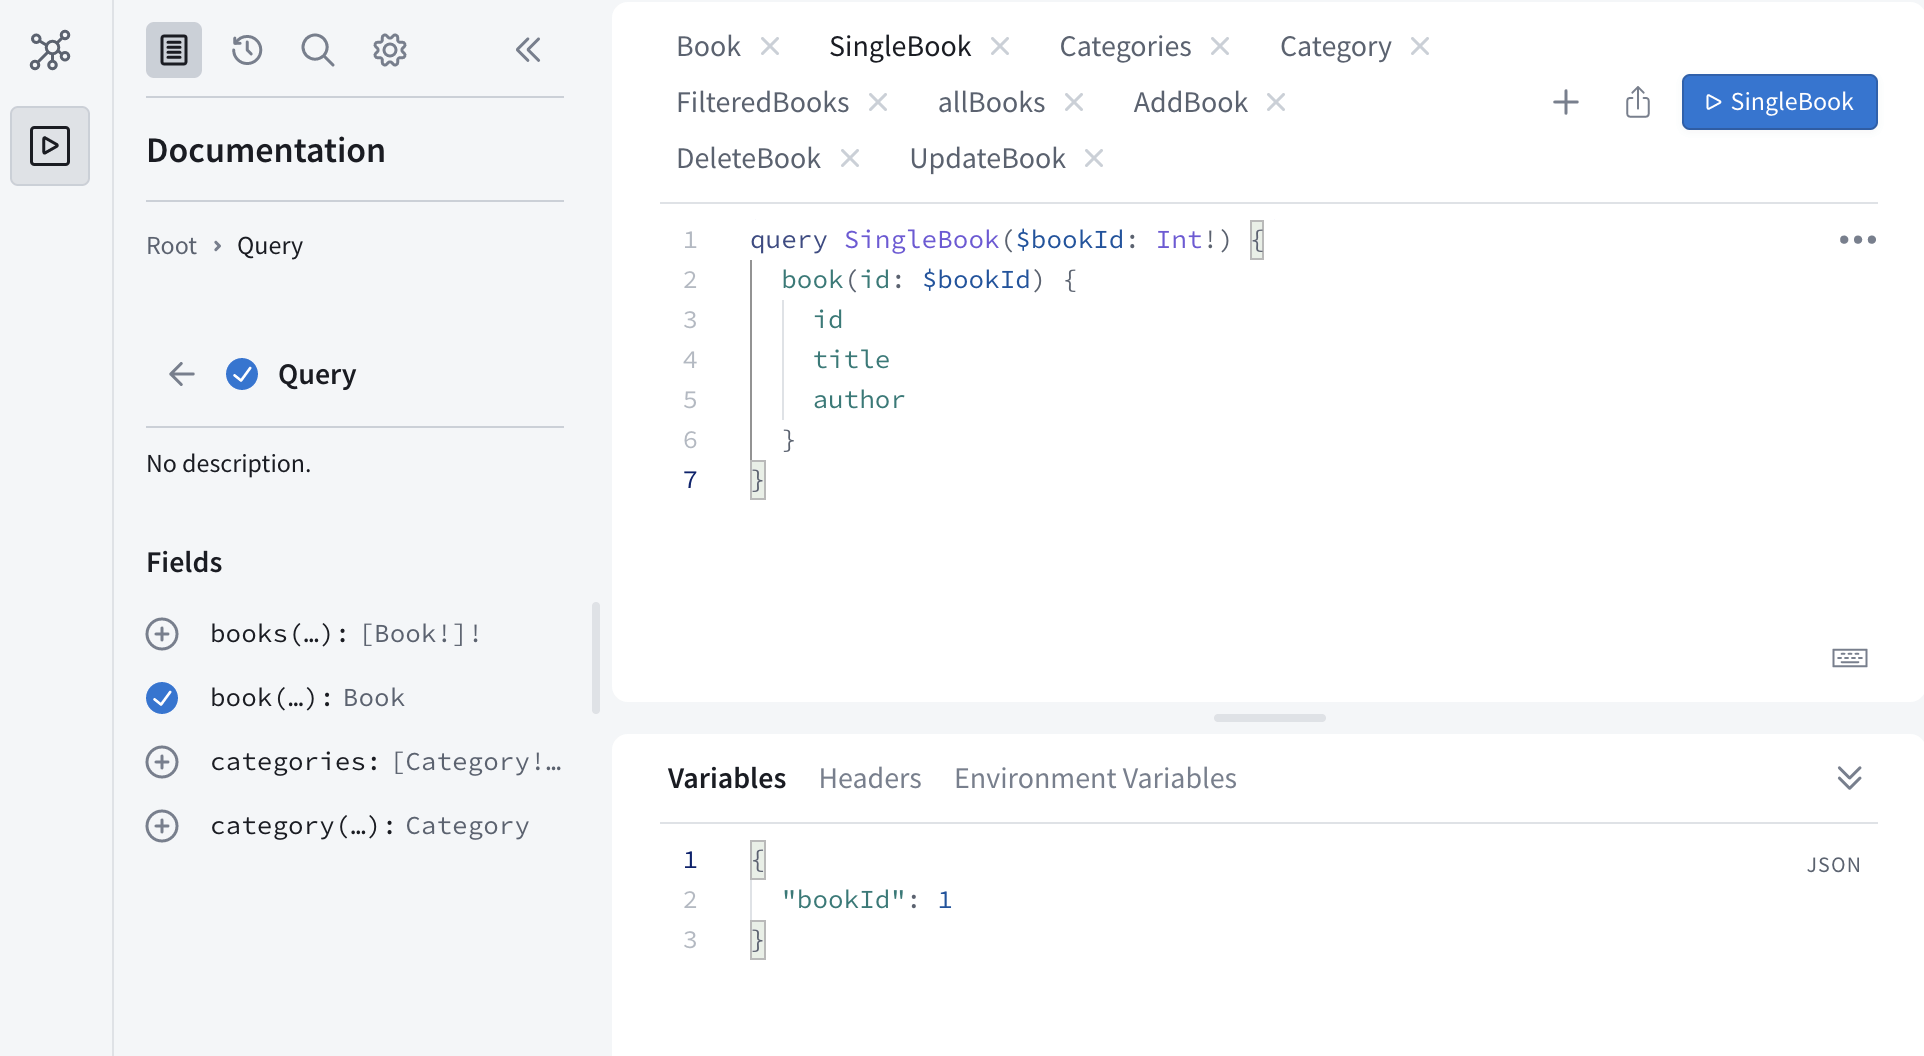Switch to the Category tab

pos(1335,46)
